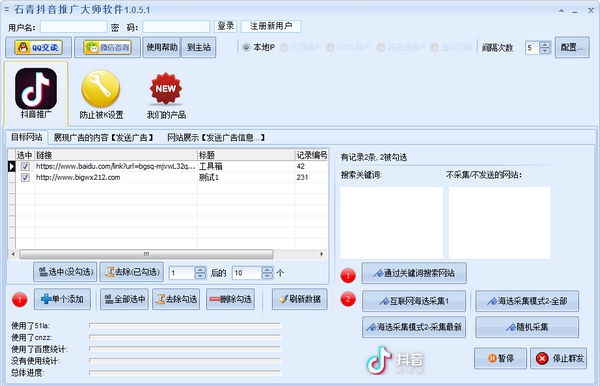Click the 微信咨询 WeChat button
The width and height of the screenshot is (600, 386).
[x=107, y=47]
